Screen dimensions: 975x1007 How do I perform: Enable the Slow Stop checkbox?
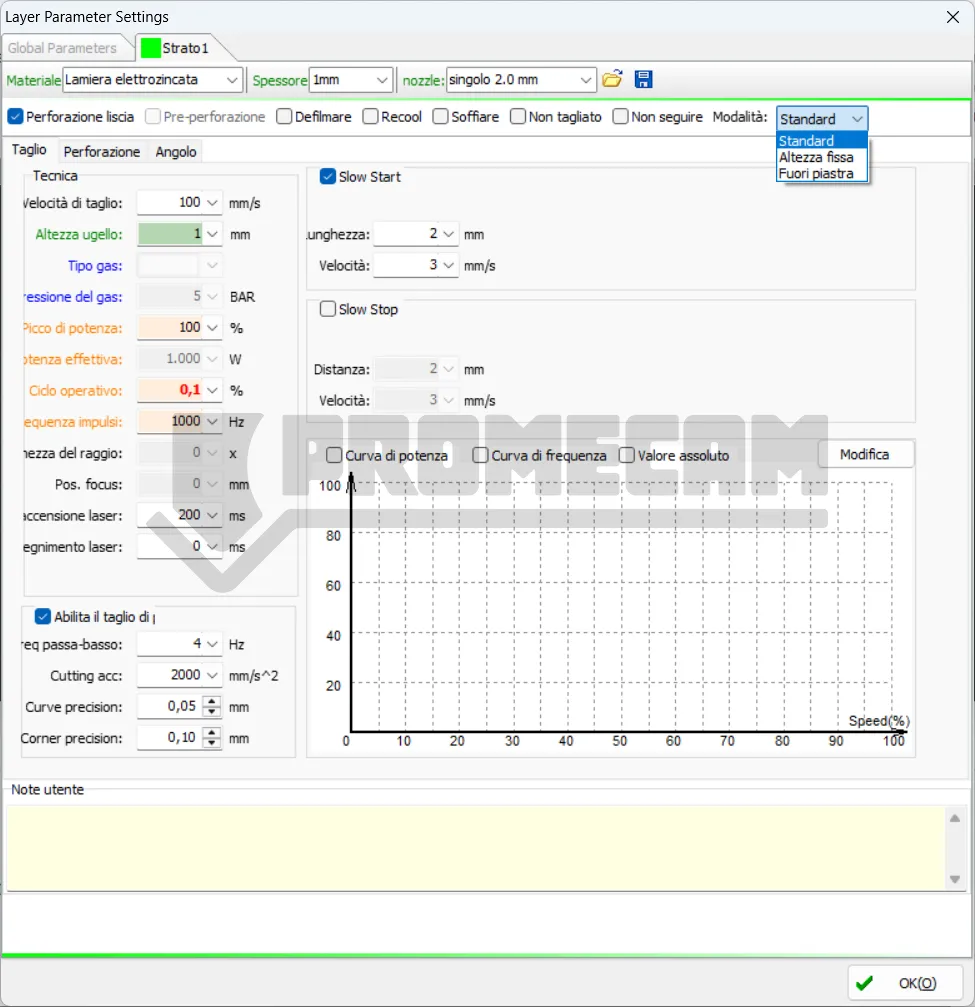[x=327, y=309]
